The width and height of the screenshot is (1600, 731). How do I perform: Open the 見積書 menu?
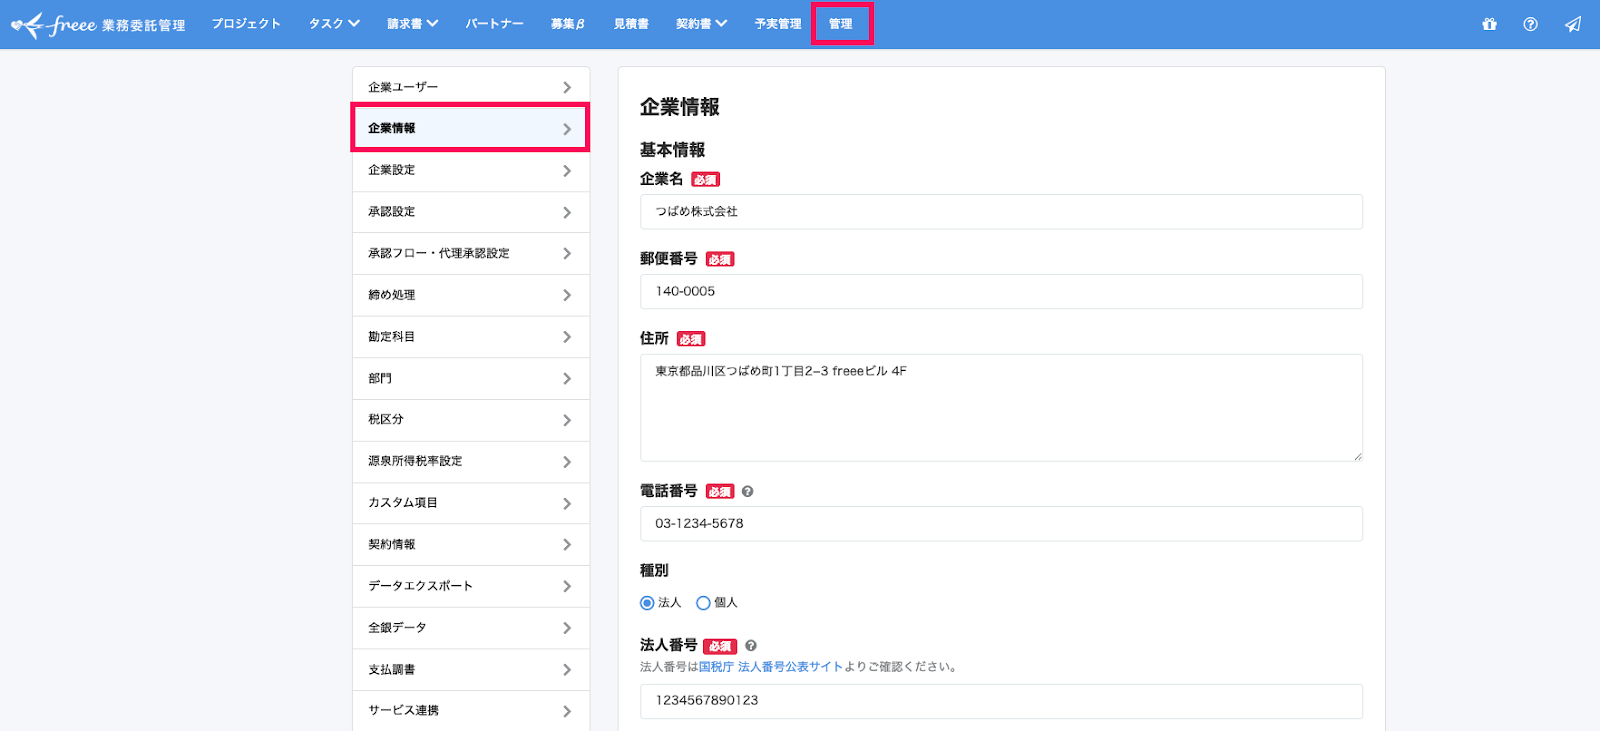pyautogui.click(x=631, y=24)
